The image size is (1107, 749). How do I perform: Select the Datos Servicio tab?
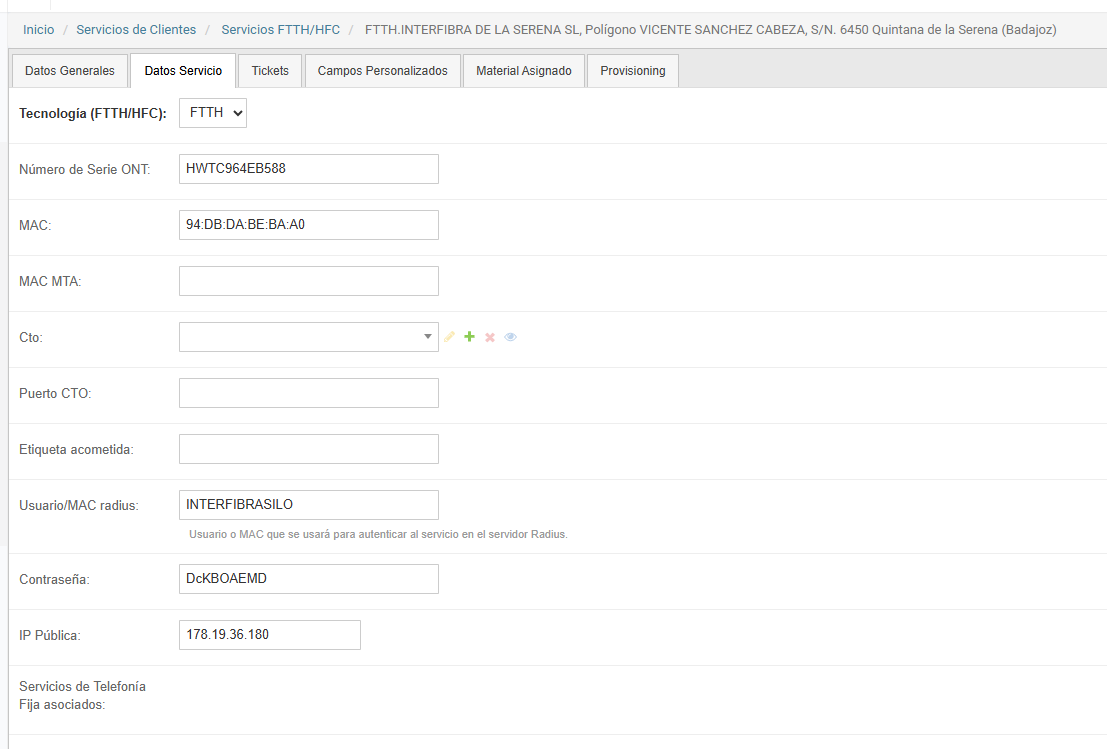coord(184,71)
